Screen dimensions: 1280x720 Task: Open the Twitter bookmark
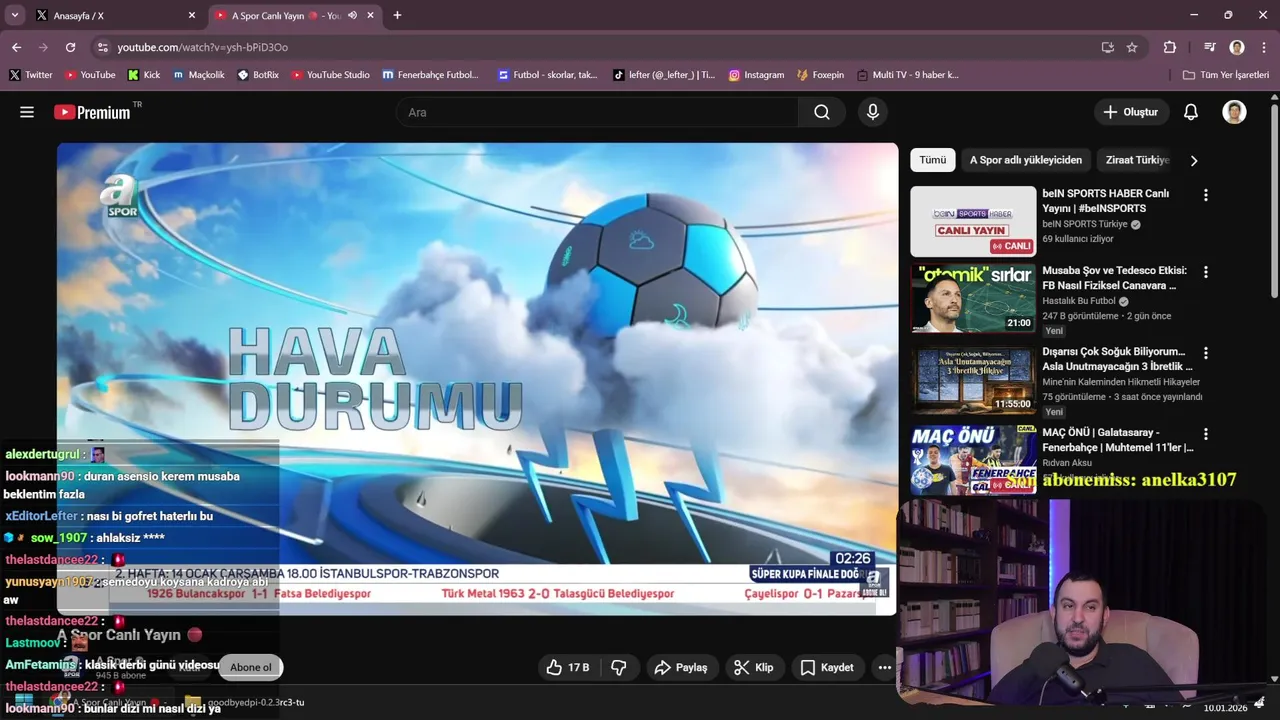[30, 75]
